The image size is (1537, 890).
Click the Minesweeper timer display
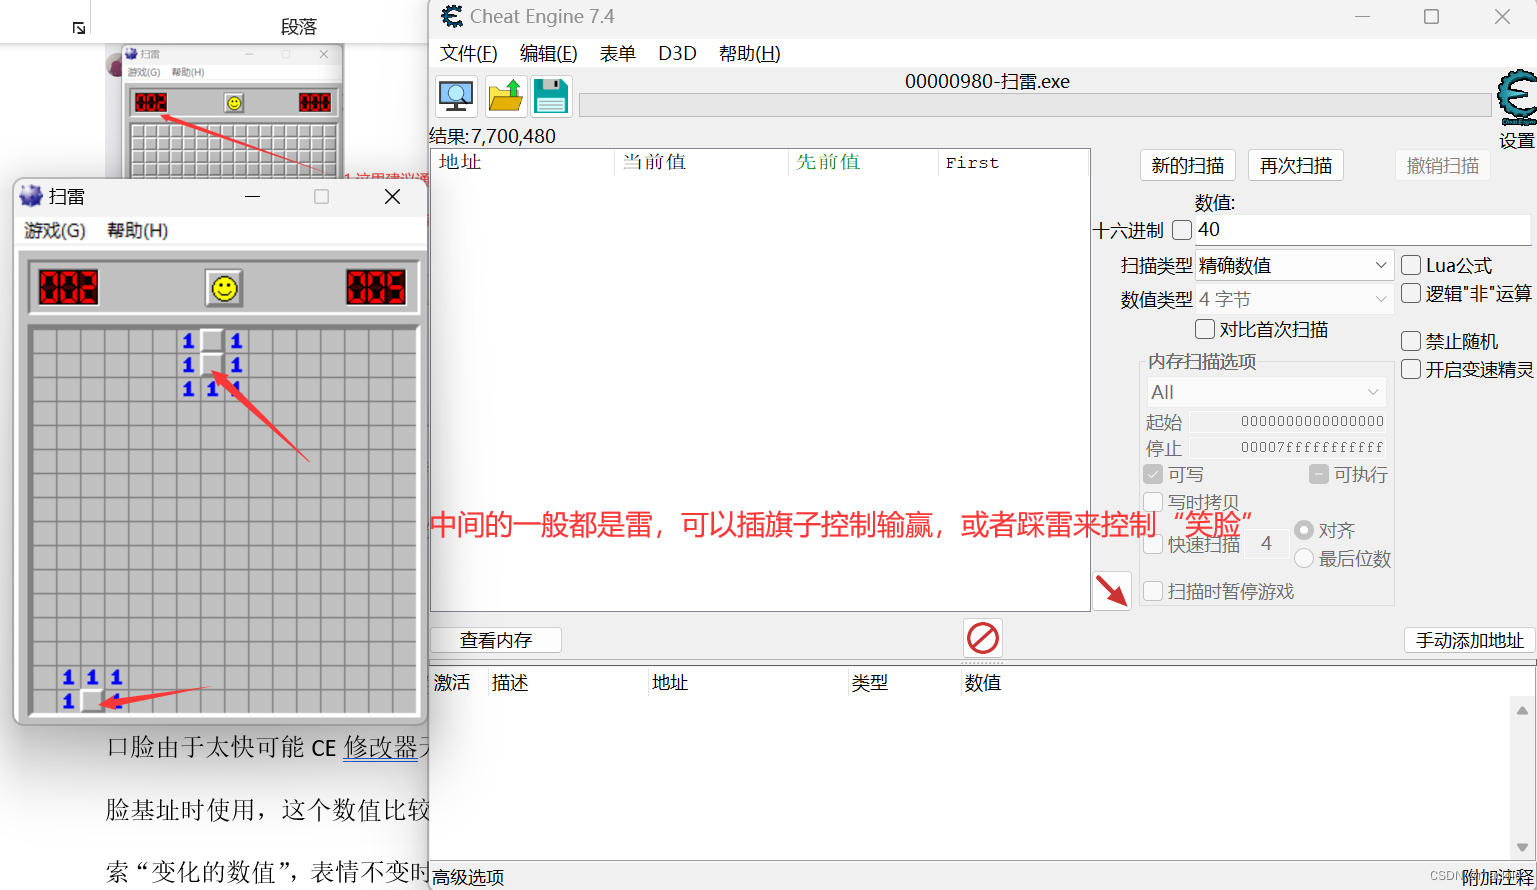tap(376, 288)
